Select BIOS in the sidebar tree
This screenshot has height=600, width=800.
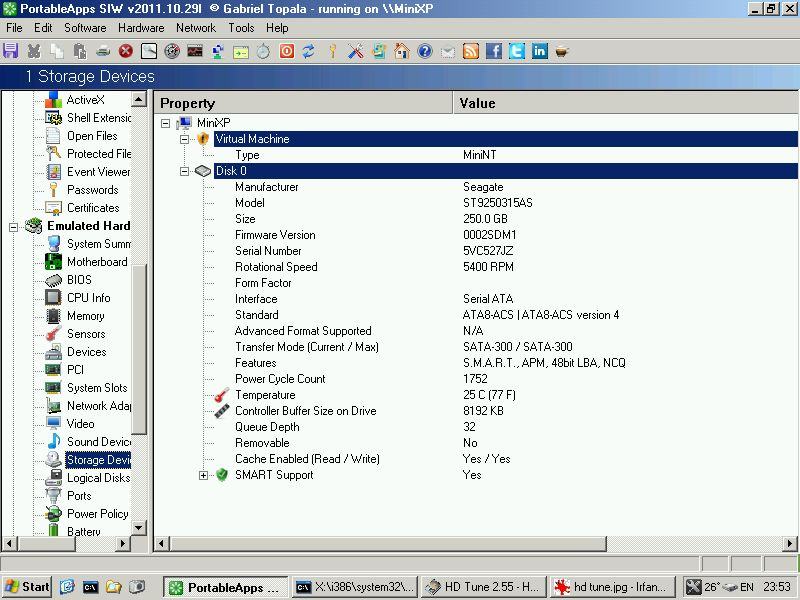tap(79, 280)
